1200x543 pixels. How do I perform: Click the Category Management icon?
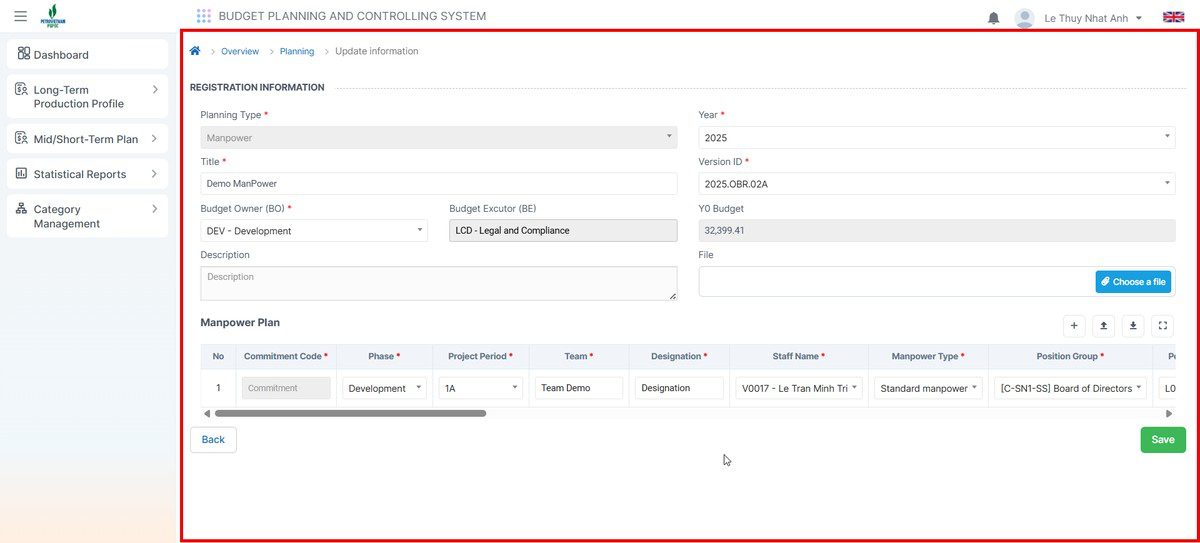pos(22,209)
